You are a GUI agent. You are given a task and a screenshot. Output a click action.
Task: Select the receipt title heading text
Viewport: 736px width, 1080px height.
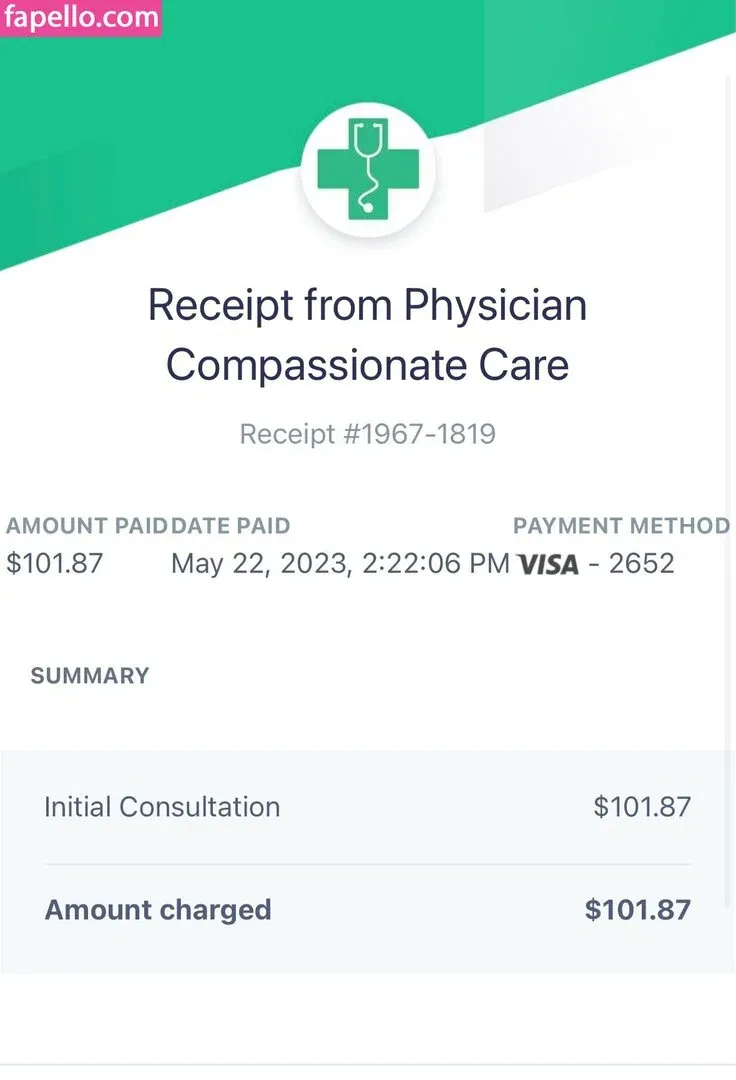click(x=367, y=335)
